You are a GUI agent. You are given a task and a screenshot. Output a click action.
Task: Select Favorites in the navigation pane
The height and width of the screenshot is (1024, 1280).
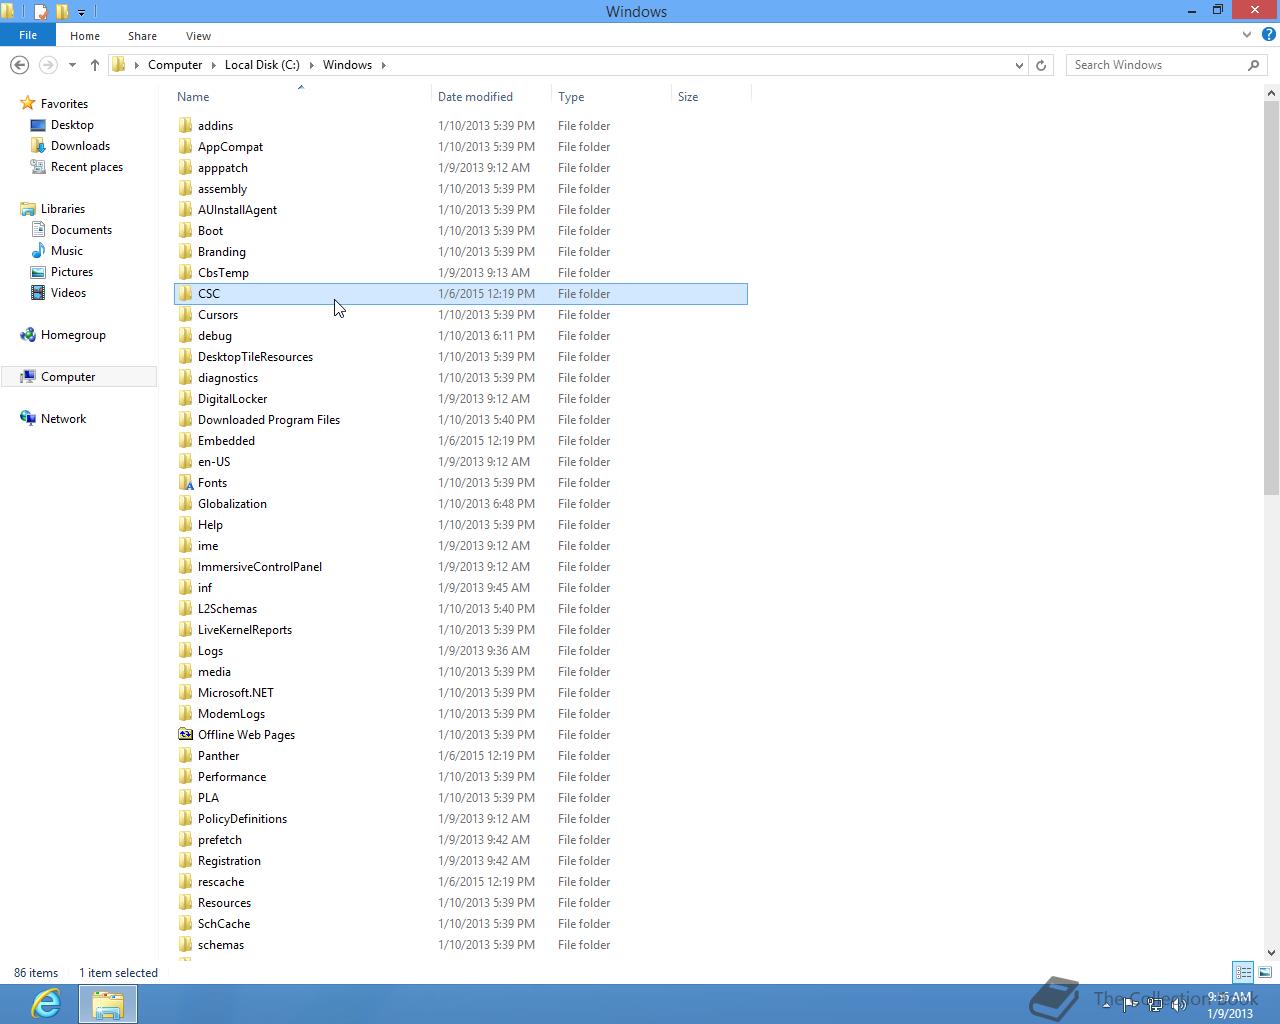[64, 104]
